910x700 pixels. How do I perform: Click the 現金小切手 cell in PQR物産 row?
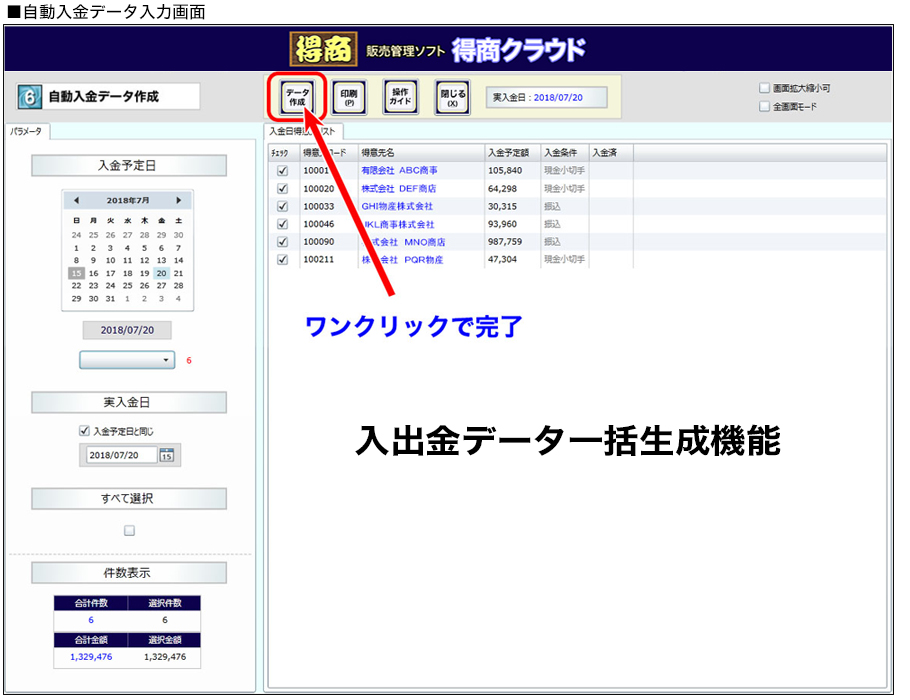coord(565,259)
